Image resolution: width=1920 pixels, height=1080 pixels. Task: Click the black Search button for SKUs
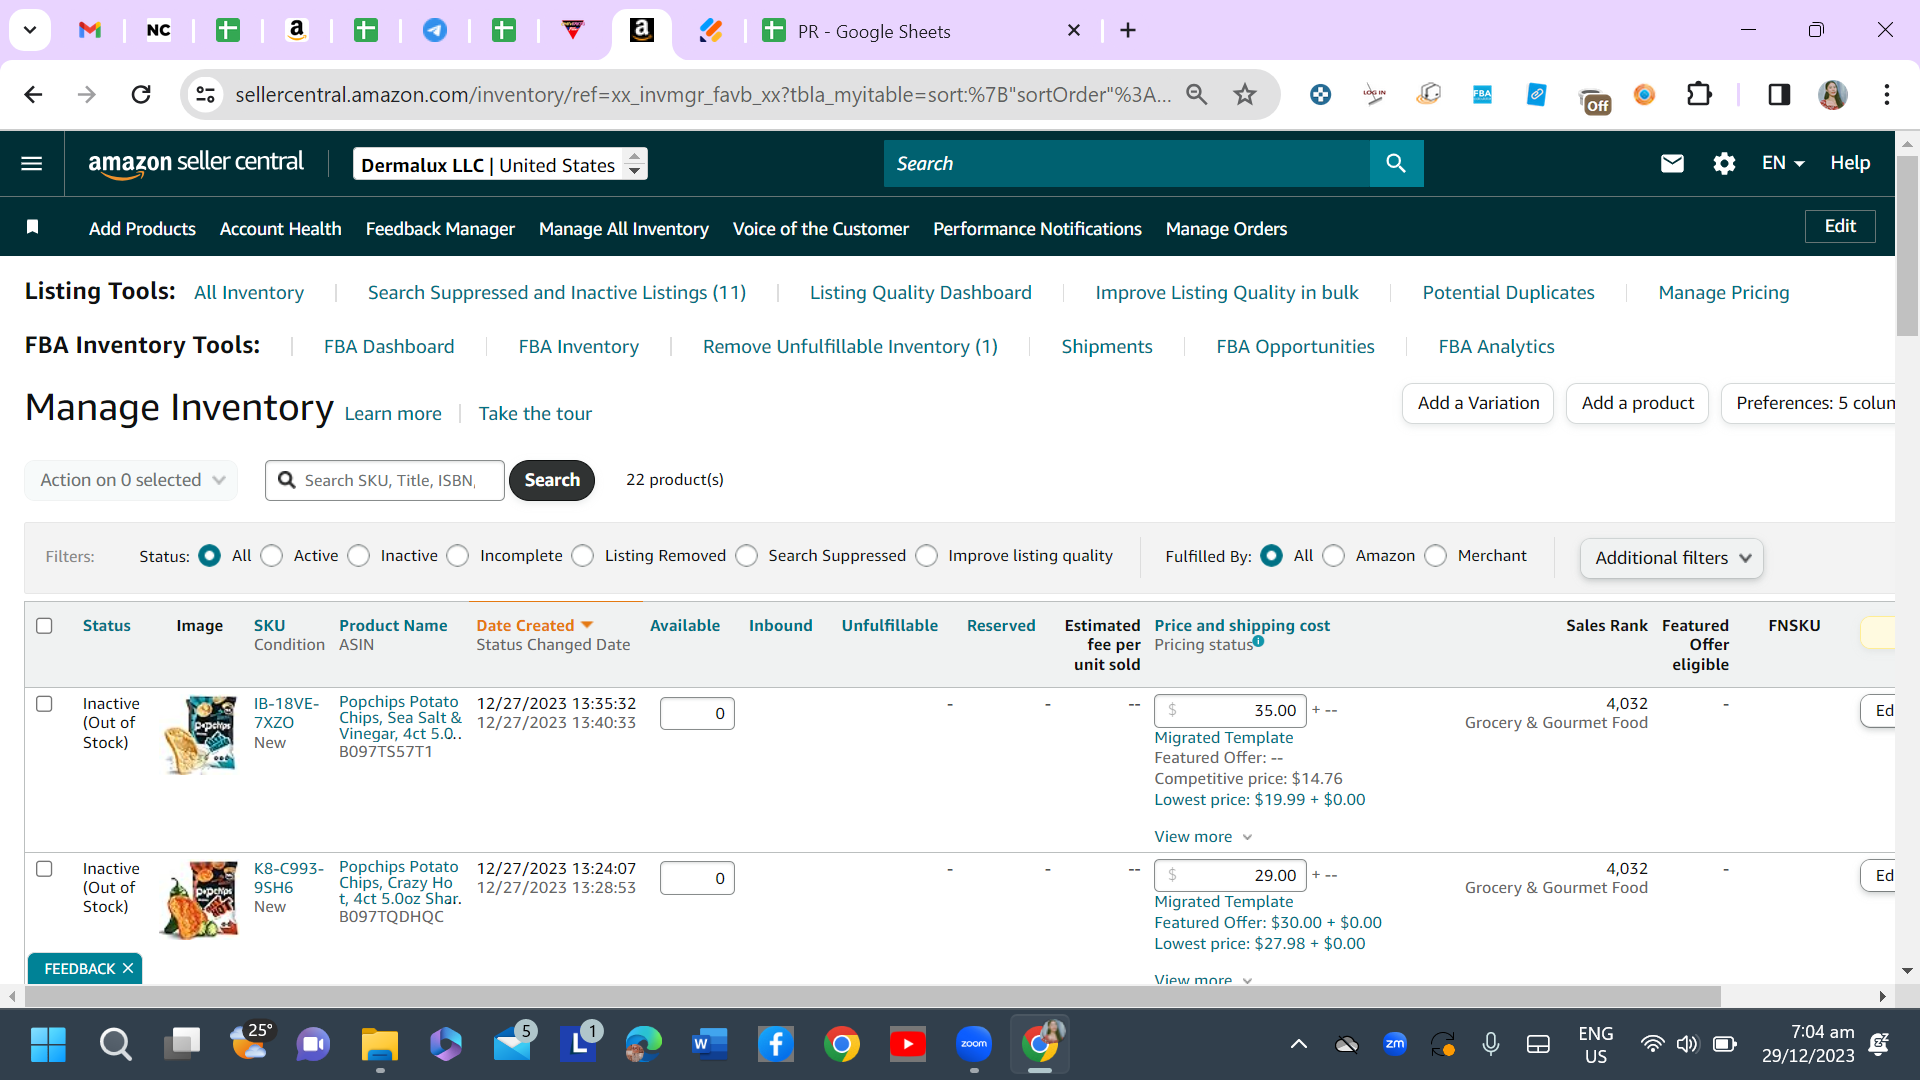pos(552,480)
